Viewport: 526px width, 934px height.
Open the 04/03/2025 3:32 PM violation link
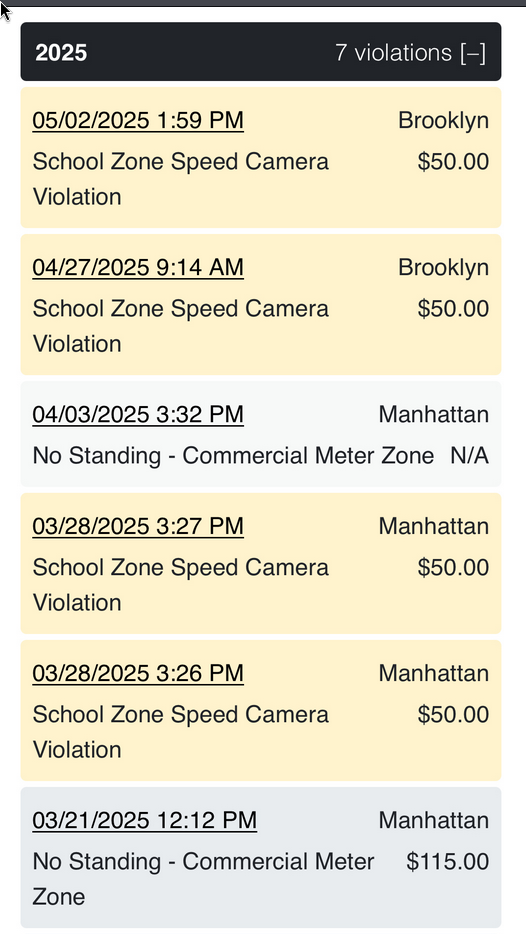coord(138,415)
